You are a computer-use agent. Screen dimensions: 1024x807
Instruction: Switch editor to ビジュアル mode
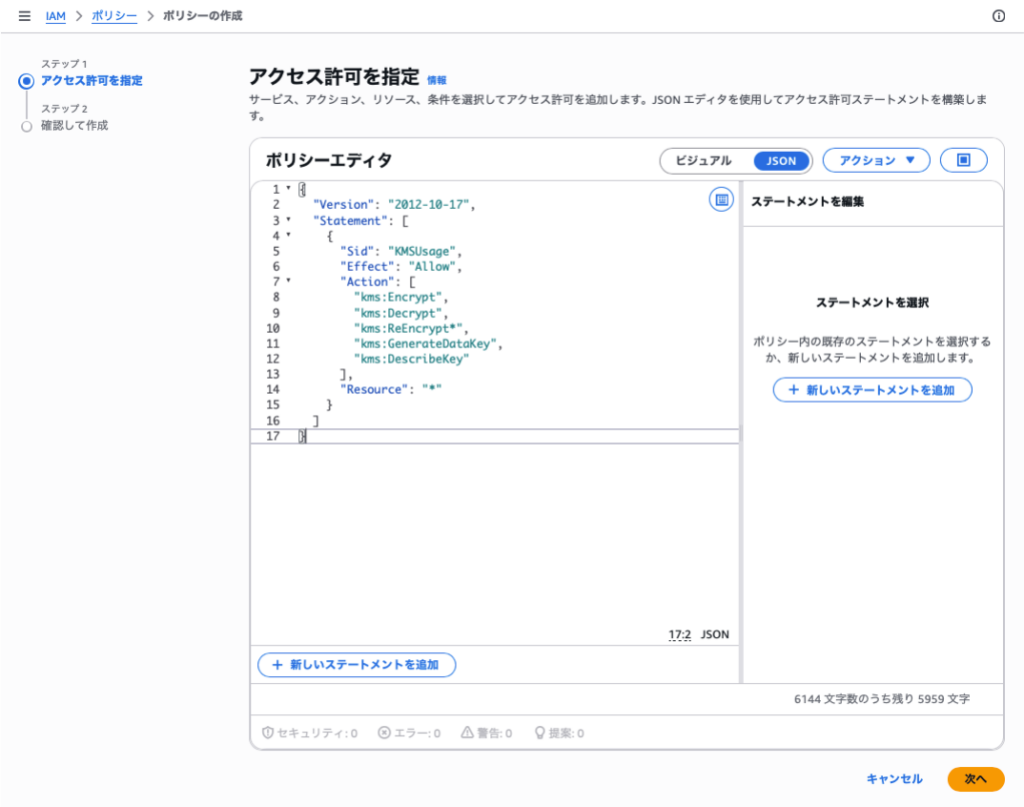click(703, 161)
